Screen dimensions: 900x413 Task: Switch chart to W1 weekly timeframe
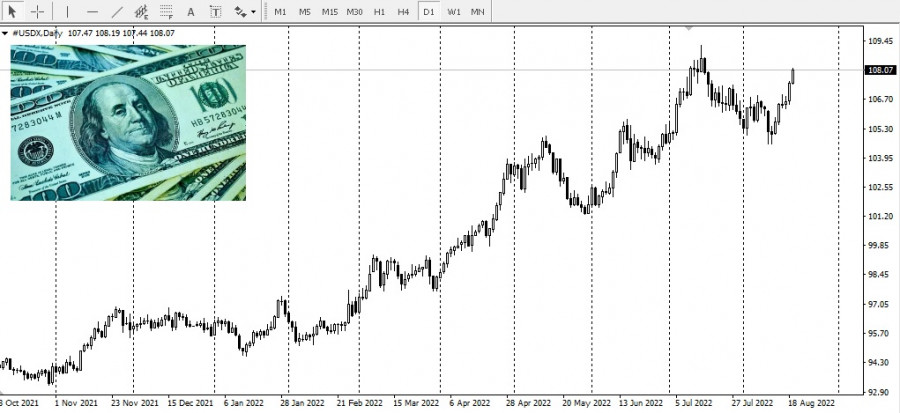click(x=453, y=11)
